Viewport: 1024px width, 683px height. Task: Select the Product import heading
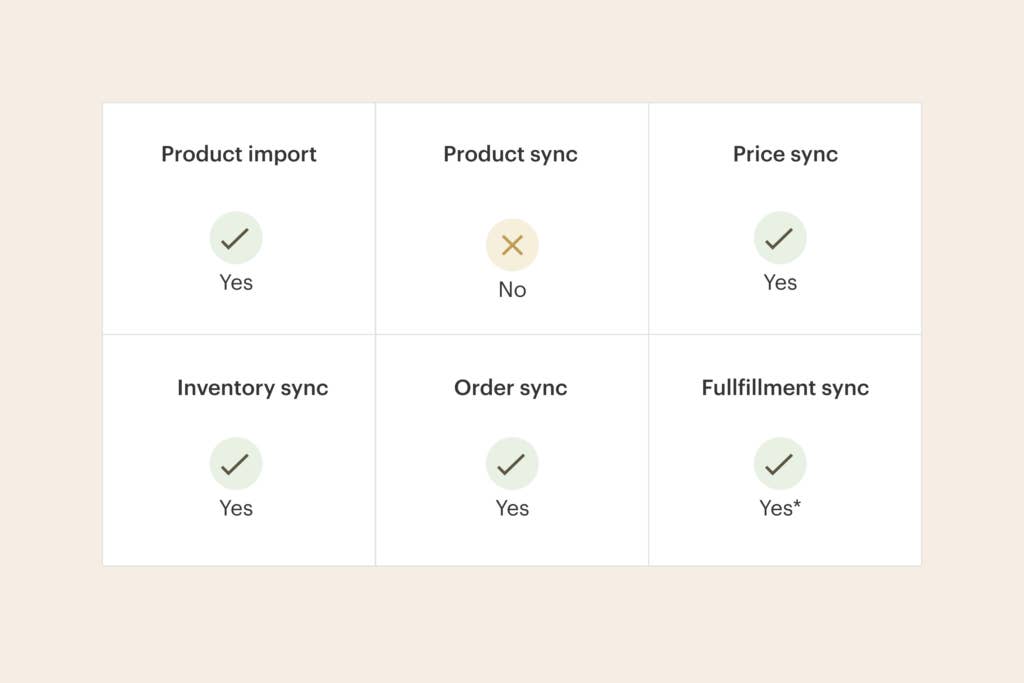(x=239, y=154)
